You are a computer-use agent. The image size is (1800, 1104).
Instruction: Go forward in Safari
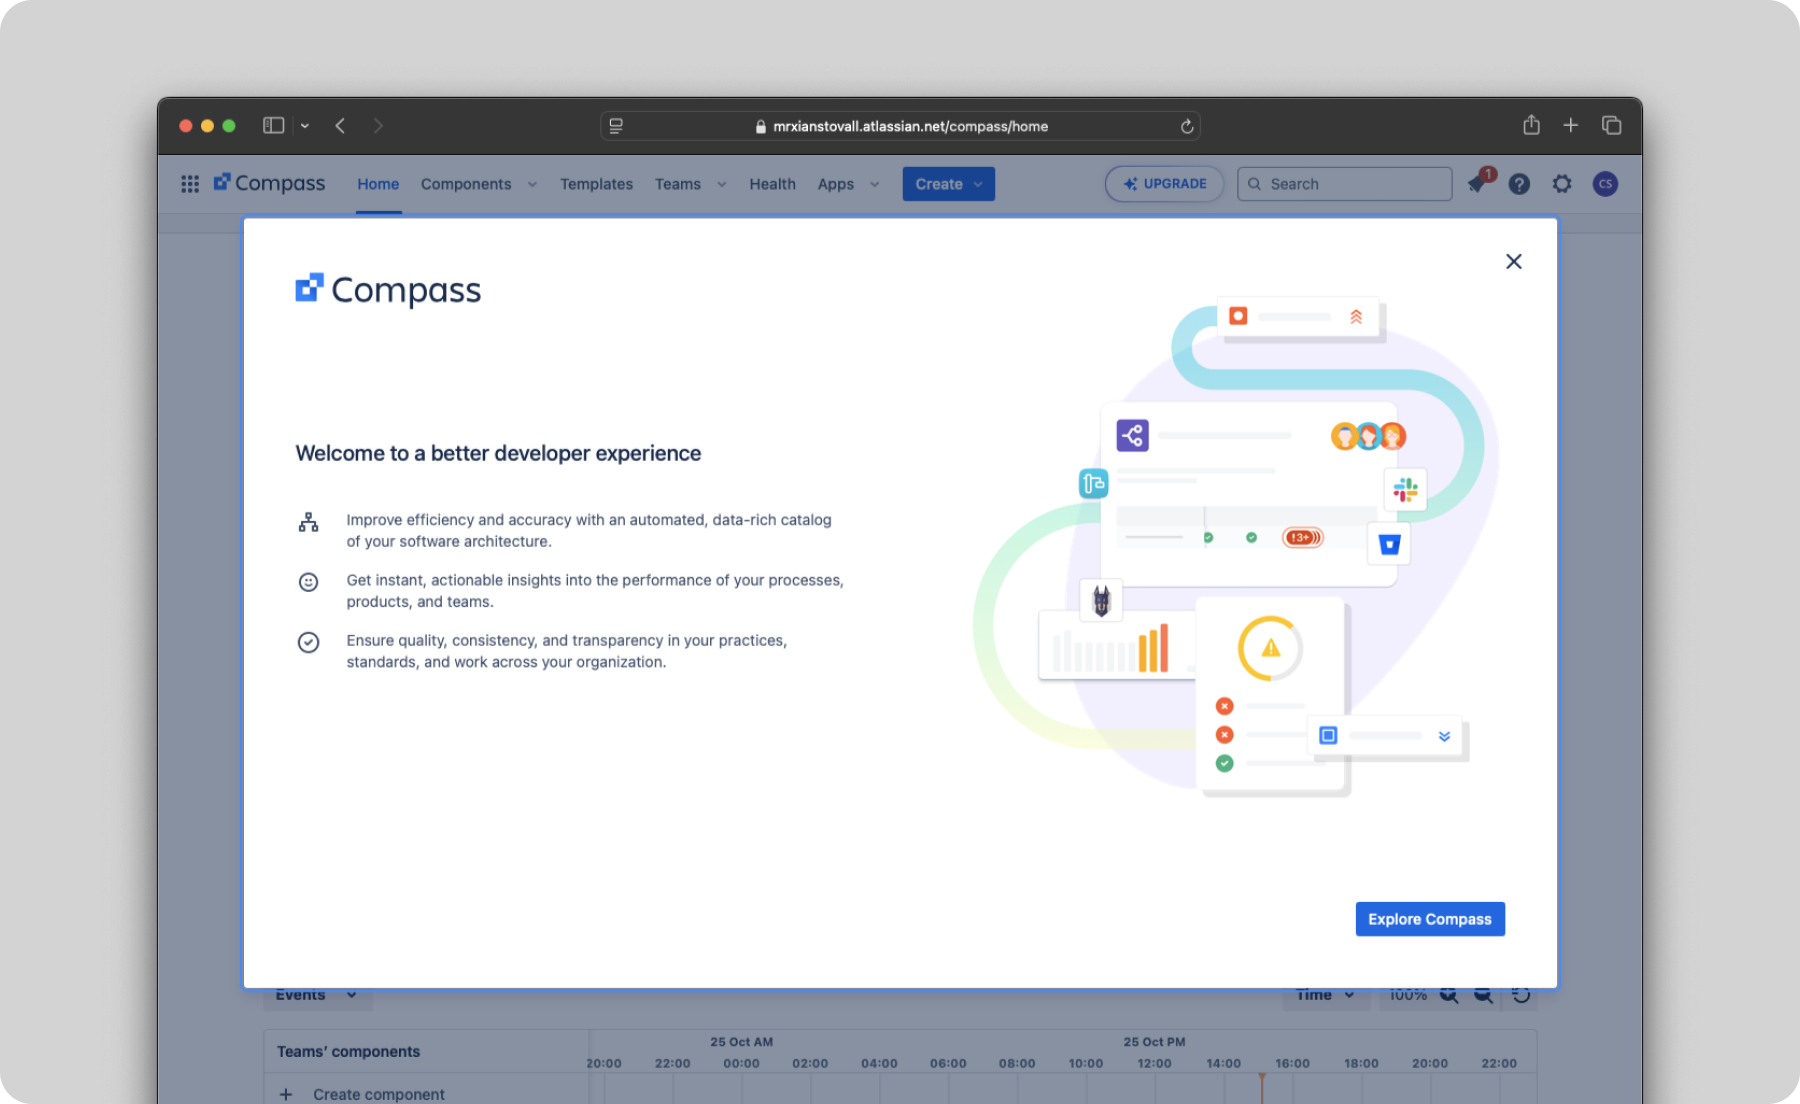point(378,126)
